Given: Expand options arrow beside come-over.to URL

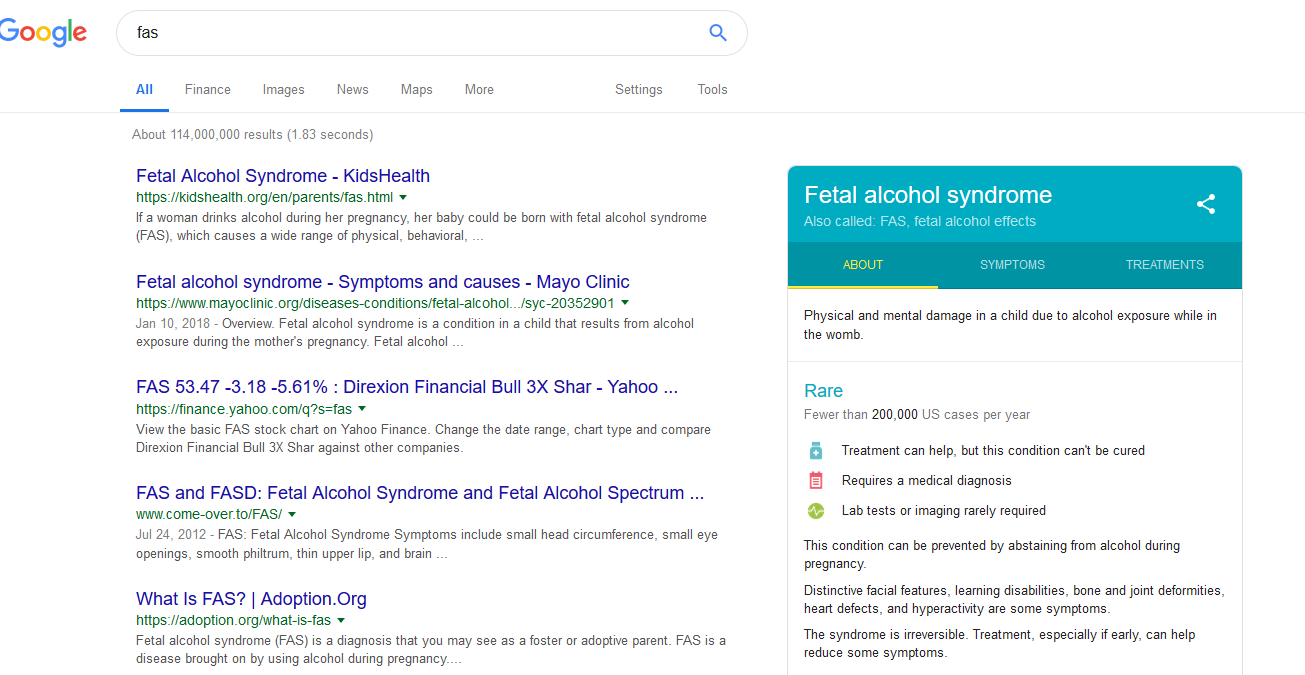Looking at the screenshot, I should (x=292, y=514).
